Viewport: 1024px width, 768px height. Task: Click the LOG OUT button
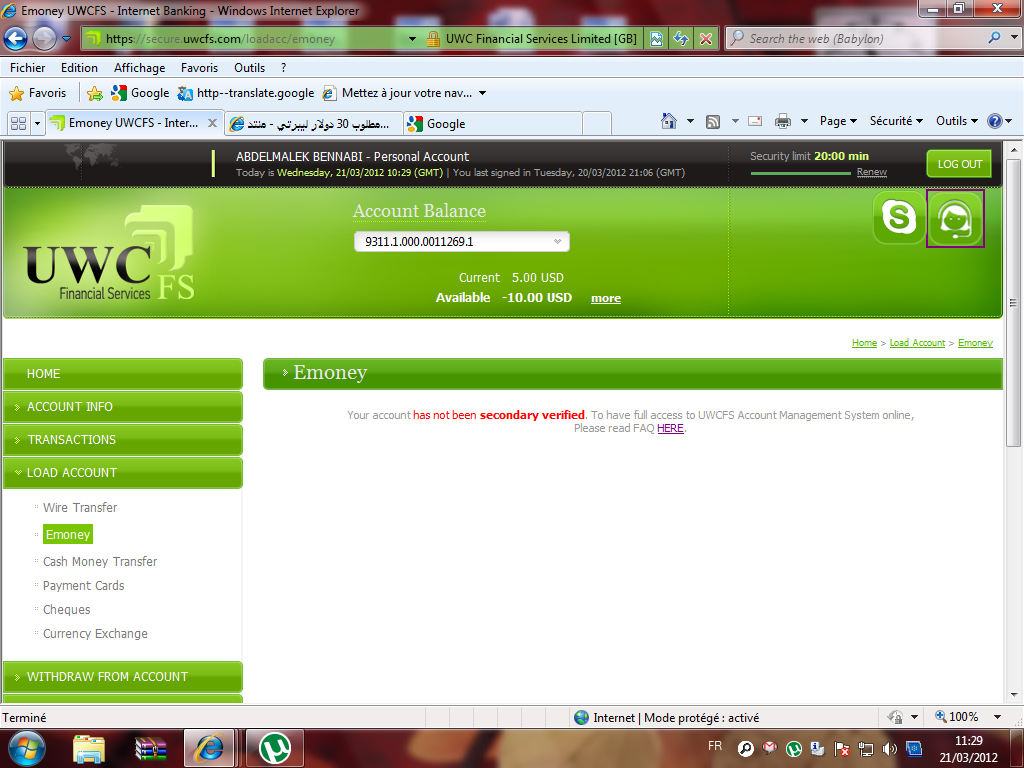click(959, 164)
